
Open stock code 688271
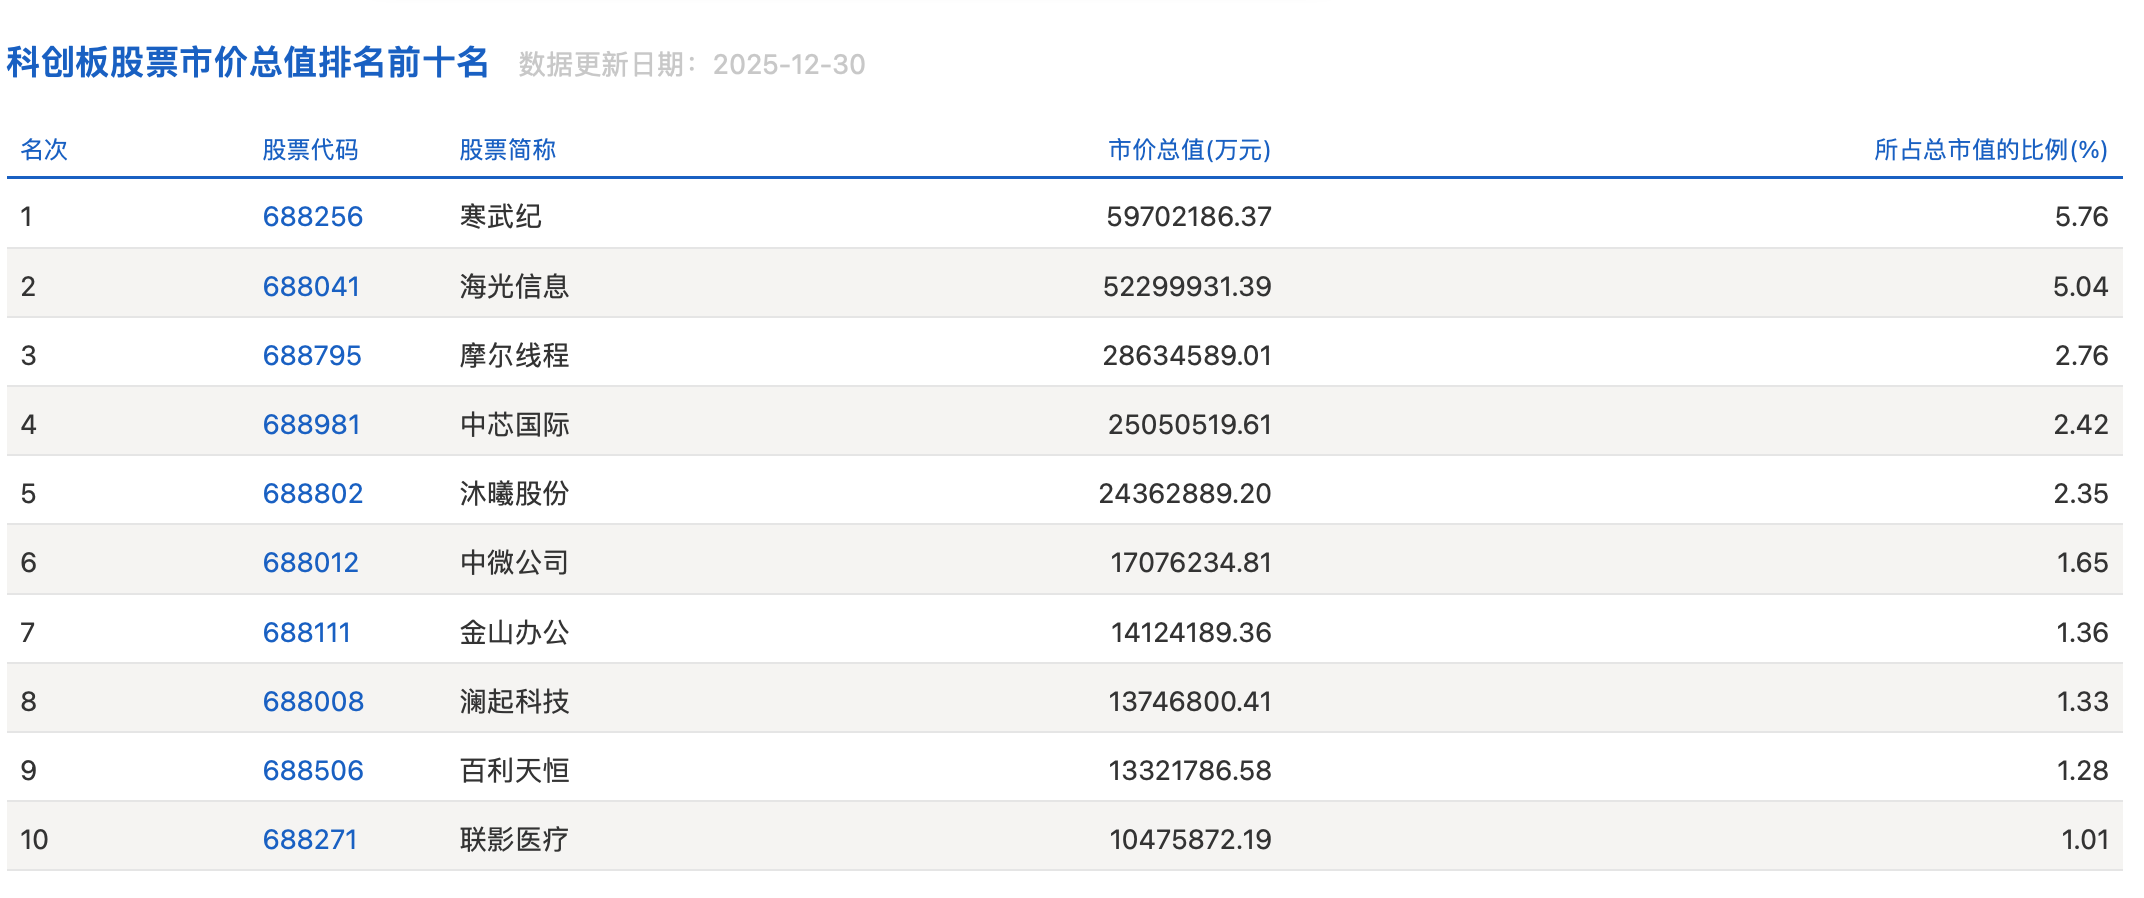coord(310,839)
